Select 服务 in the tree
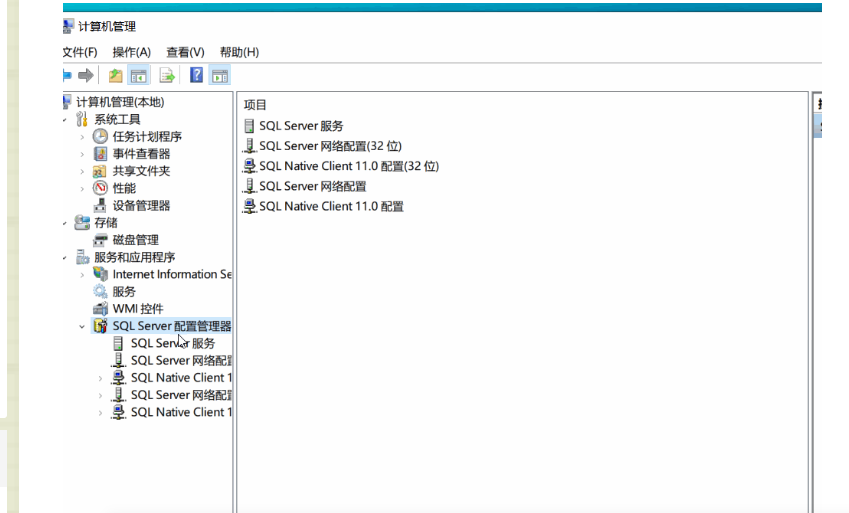 pyautogui.click(x=124, y=291)
